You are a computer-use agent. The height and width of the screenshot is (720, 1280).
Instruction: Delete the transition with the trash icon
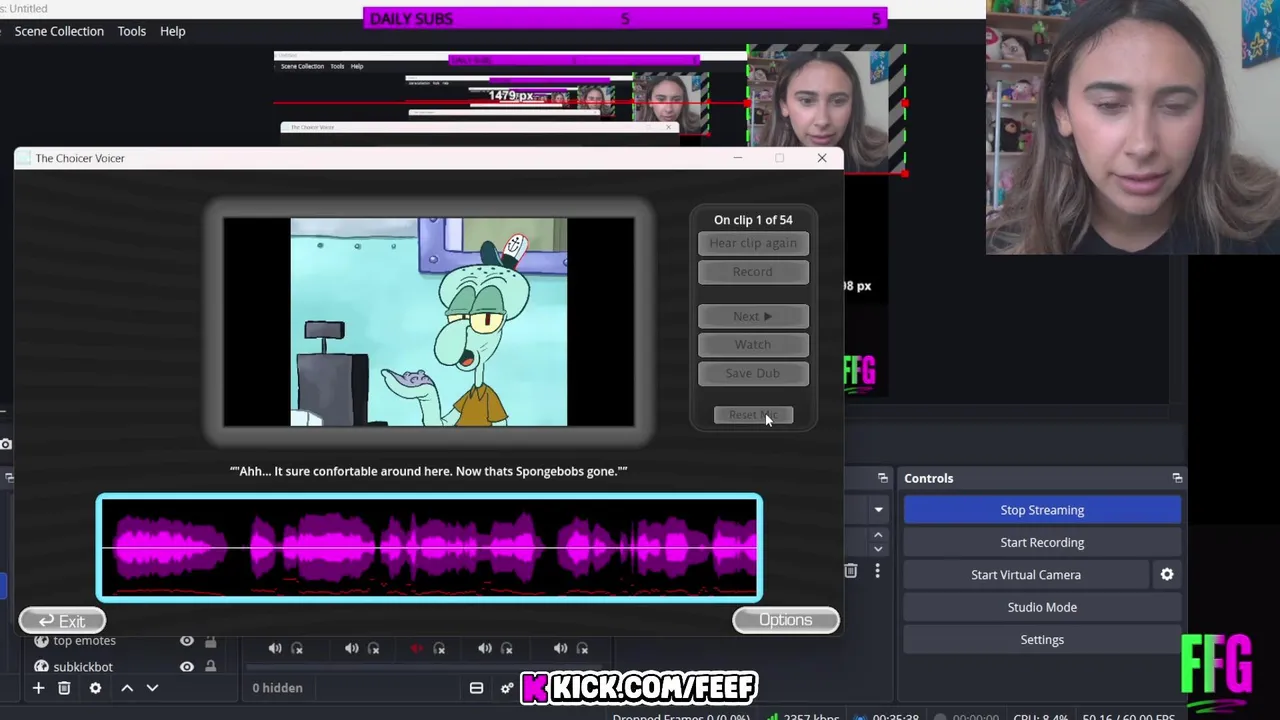click(x=850, y=571)
